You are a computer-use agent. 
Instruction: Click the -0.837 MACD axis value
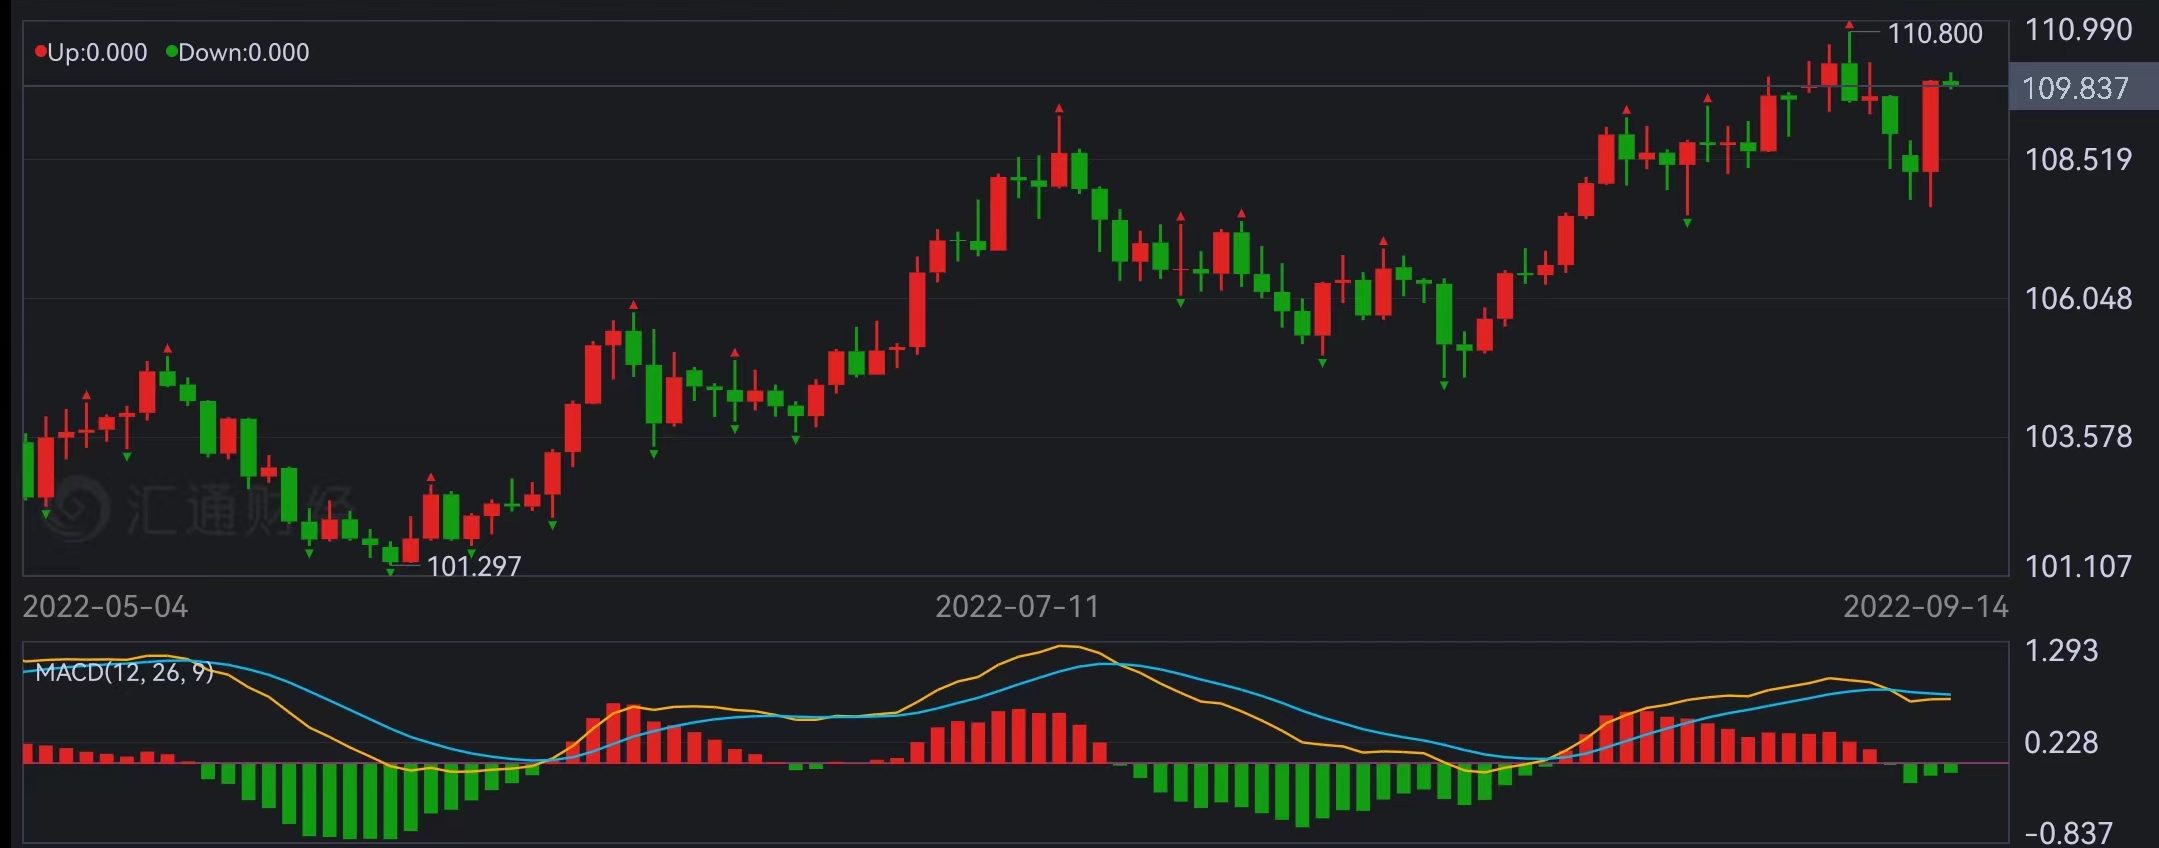[2068, 833]
